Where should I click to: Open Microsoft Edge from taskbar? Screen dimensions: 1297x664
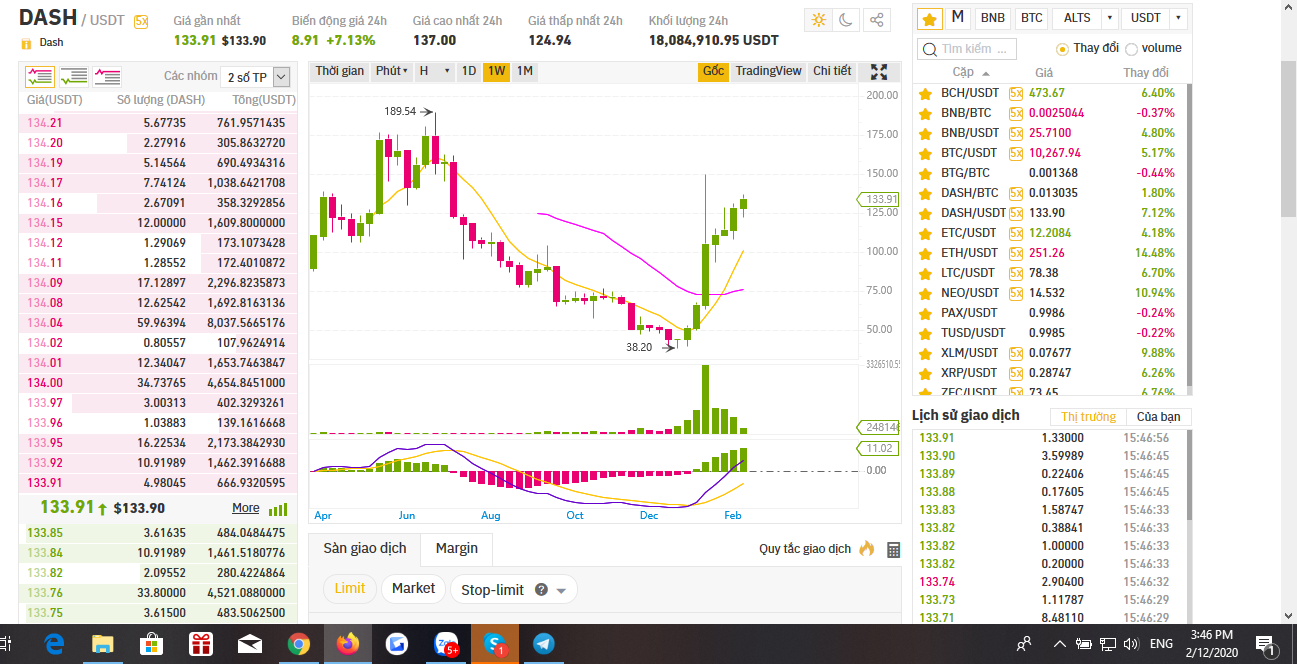click(53, 644)
